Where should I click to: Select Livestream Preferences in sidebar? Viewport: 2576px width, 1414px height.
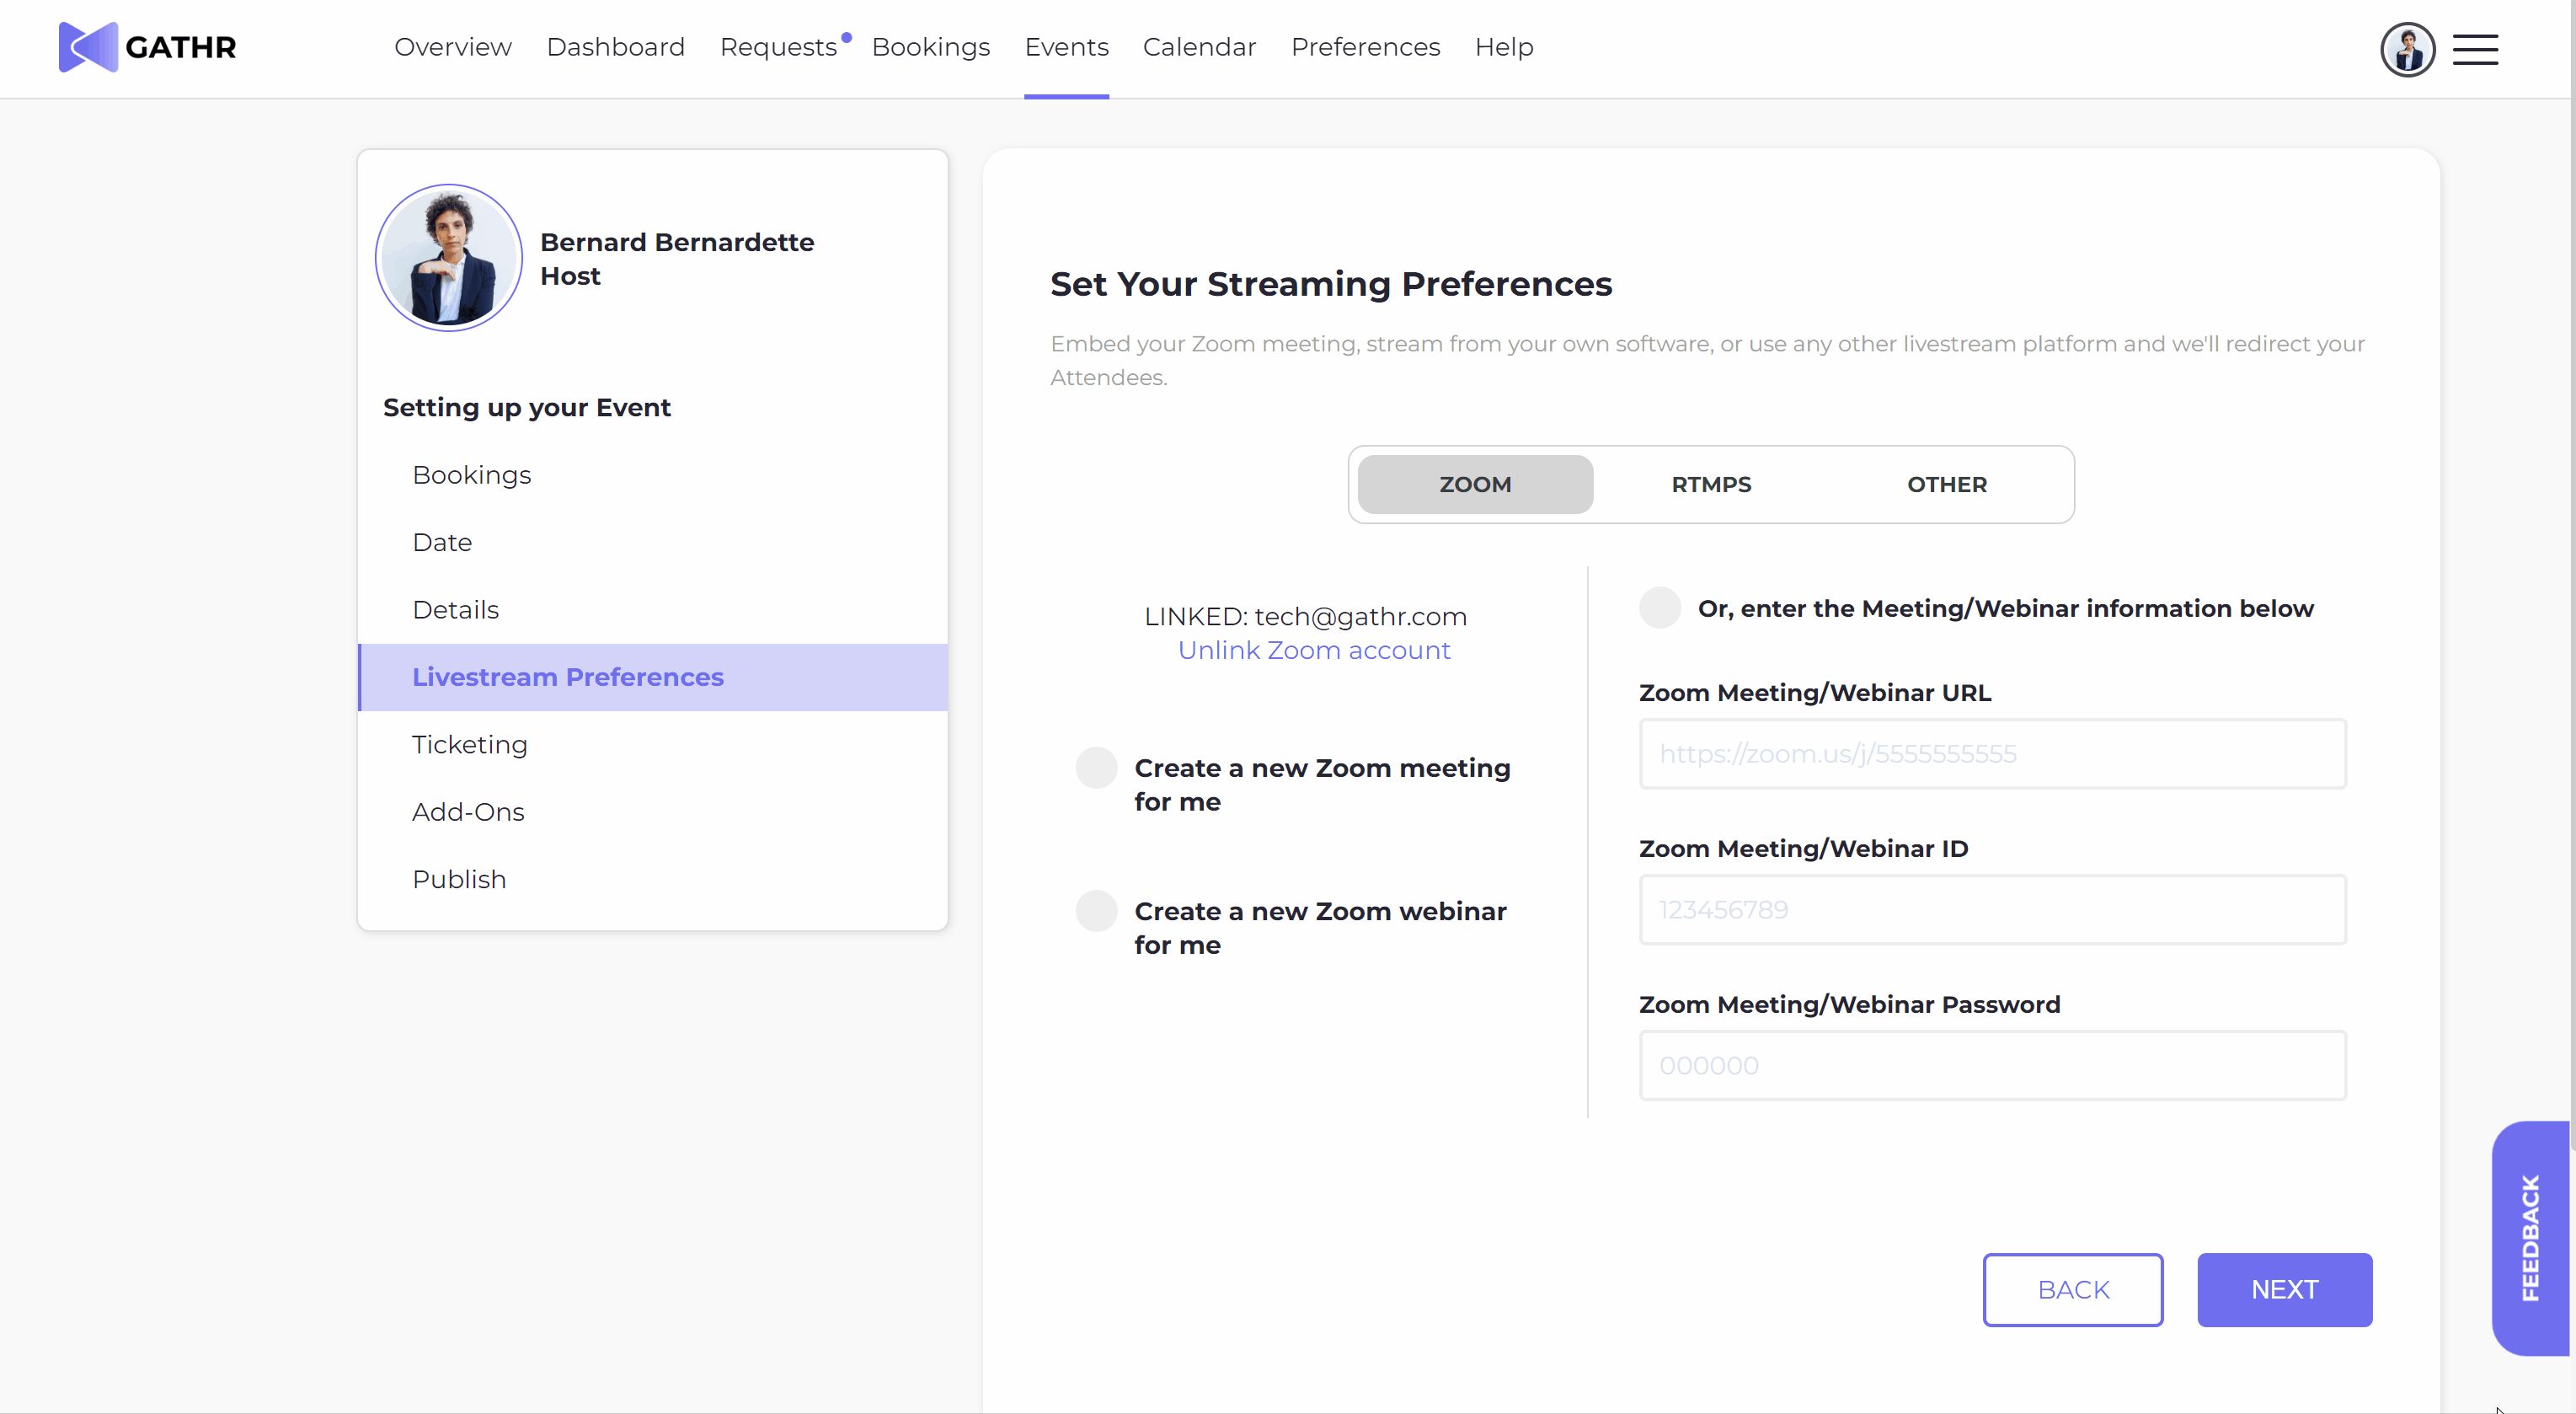point(653,677)
